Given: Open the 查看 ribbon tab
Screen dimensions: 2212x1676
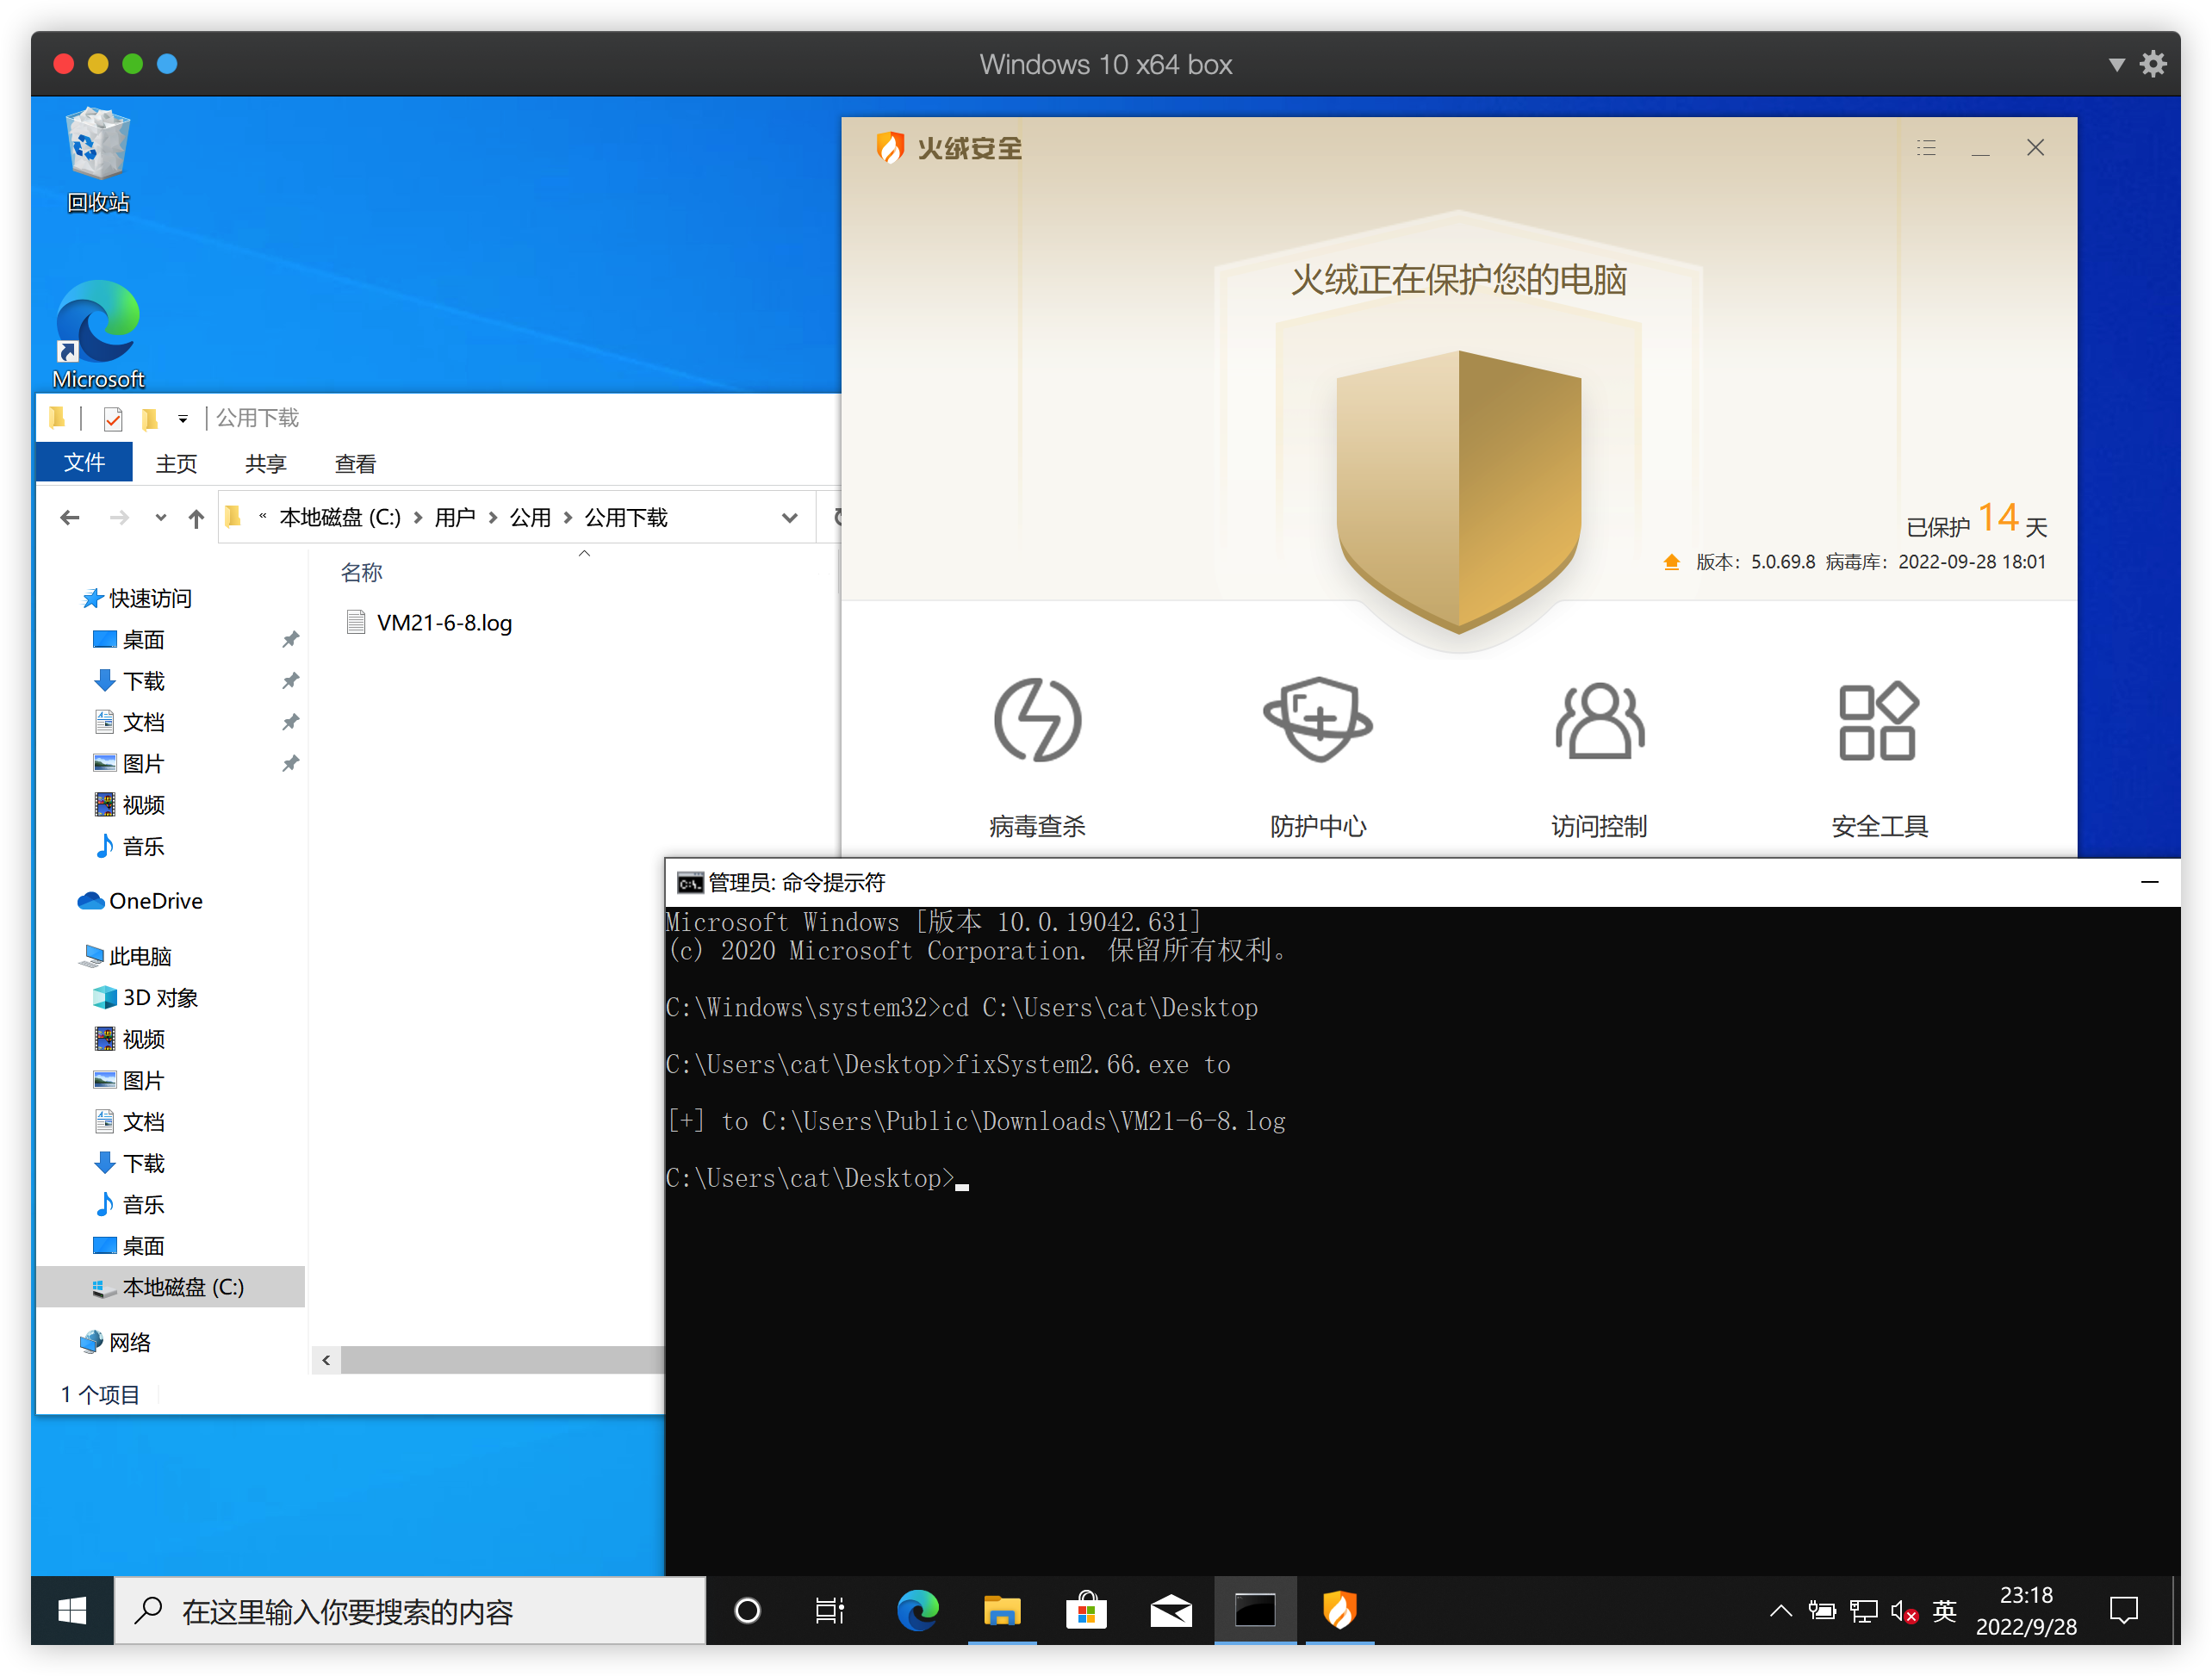Looking at the screenshot, I should pos(355,464).
